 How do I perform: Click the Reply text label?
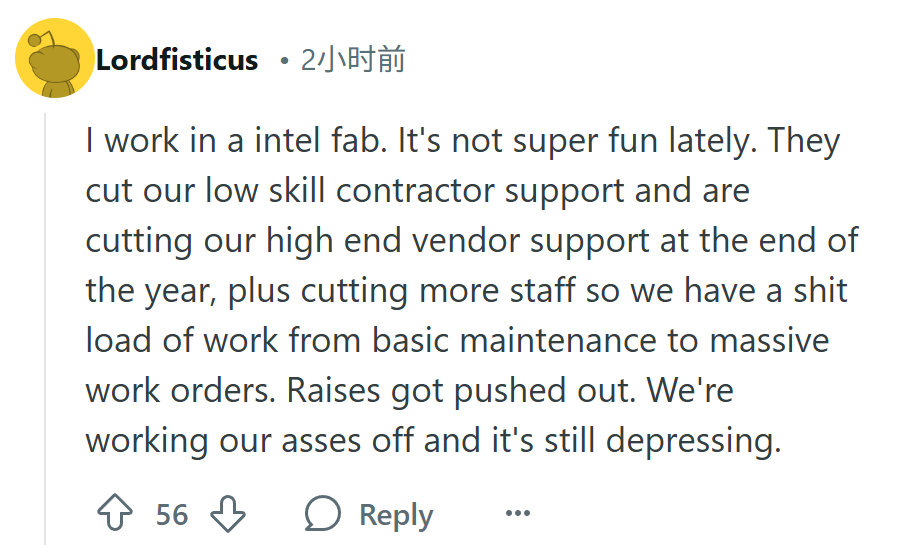tap(396, 515)
